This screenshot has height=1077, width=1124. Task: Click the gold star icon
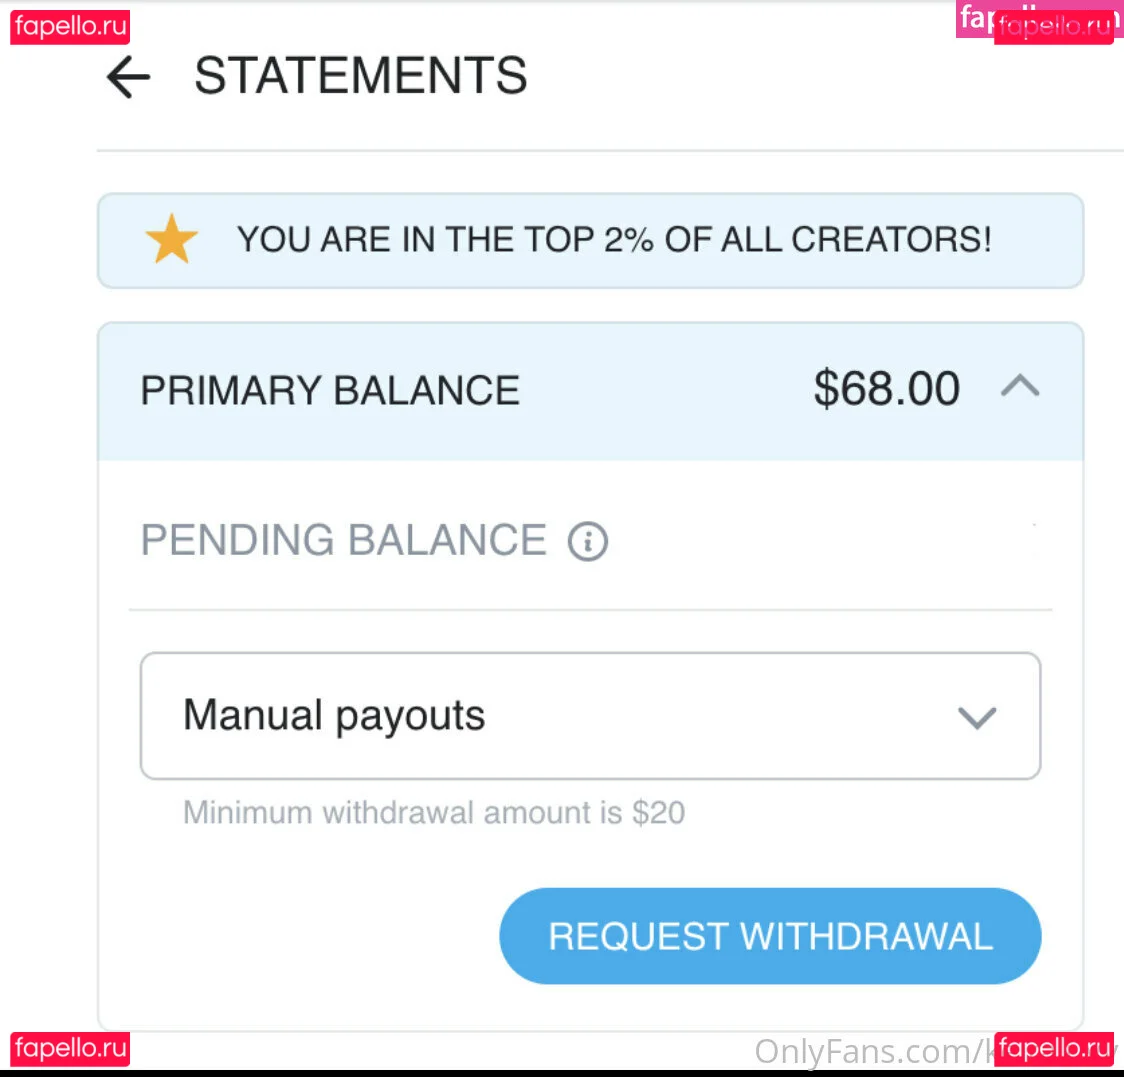coord(171,240)
